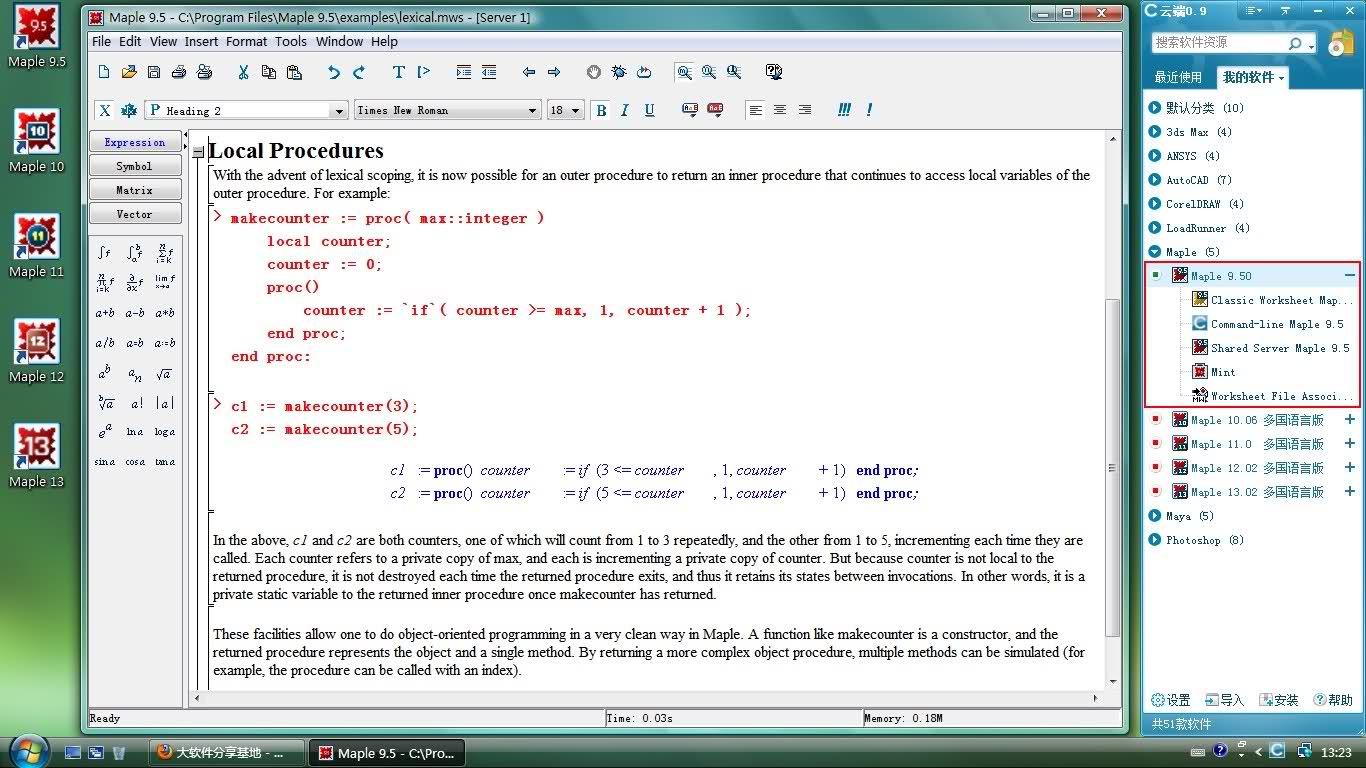The image size is (1366, 768).
Task: Collapse Maple 9.50 with minus sign
Action: click(x=1350, y=275)
